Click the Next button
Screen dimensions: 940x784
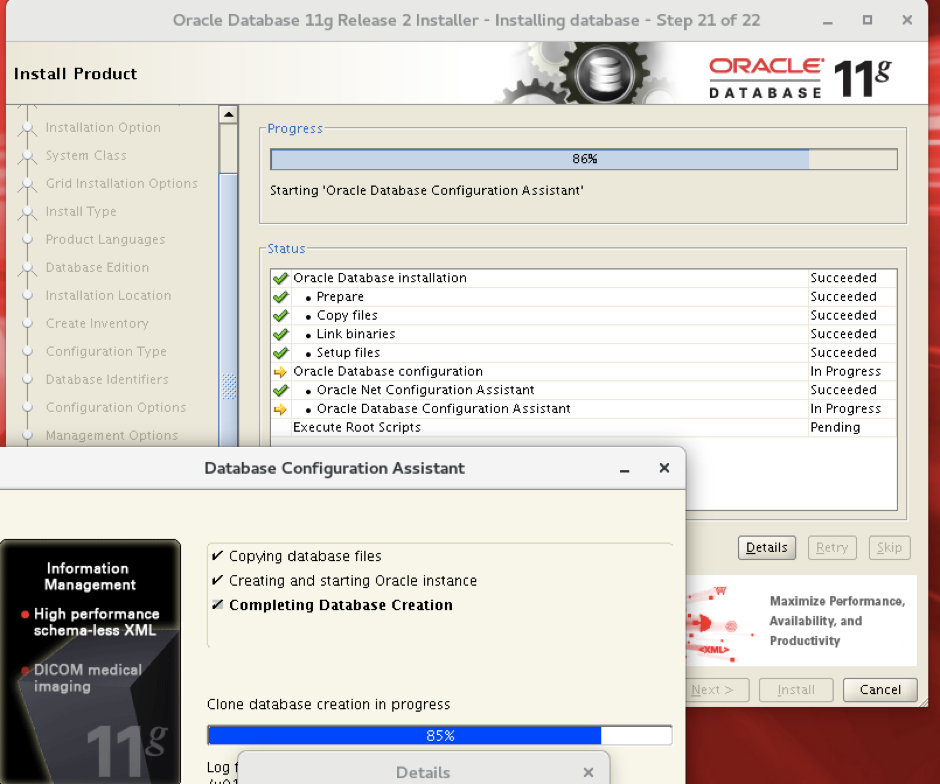tap(712, 690)
